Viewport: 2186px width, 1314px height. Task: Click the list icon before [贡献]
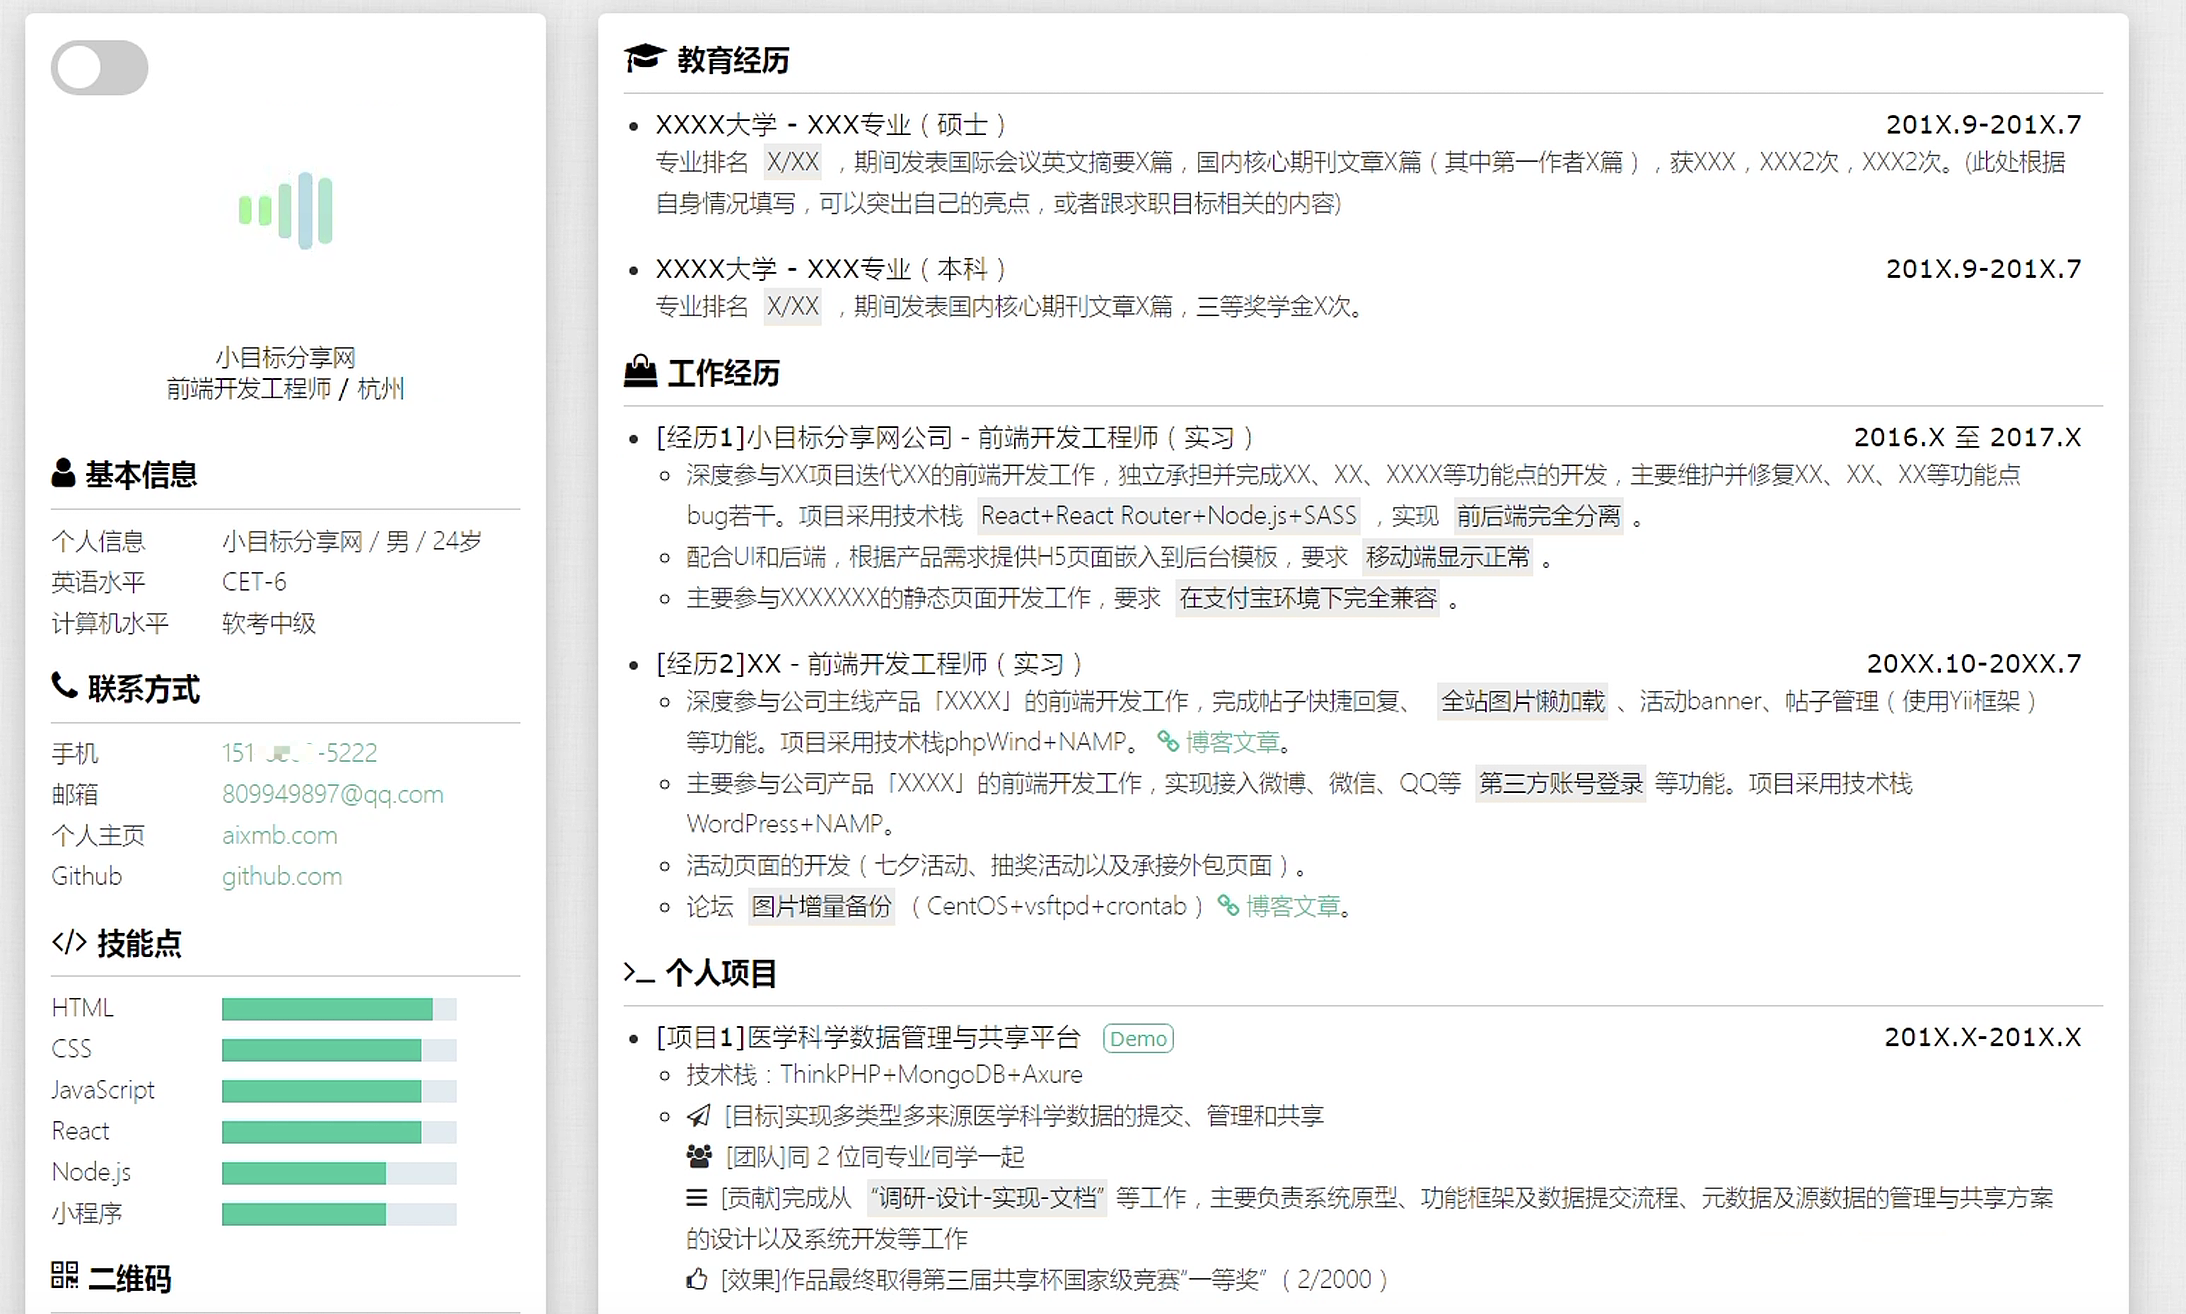[697, 1197]
